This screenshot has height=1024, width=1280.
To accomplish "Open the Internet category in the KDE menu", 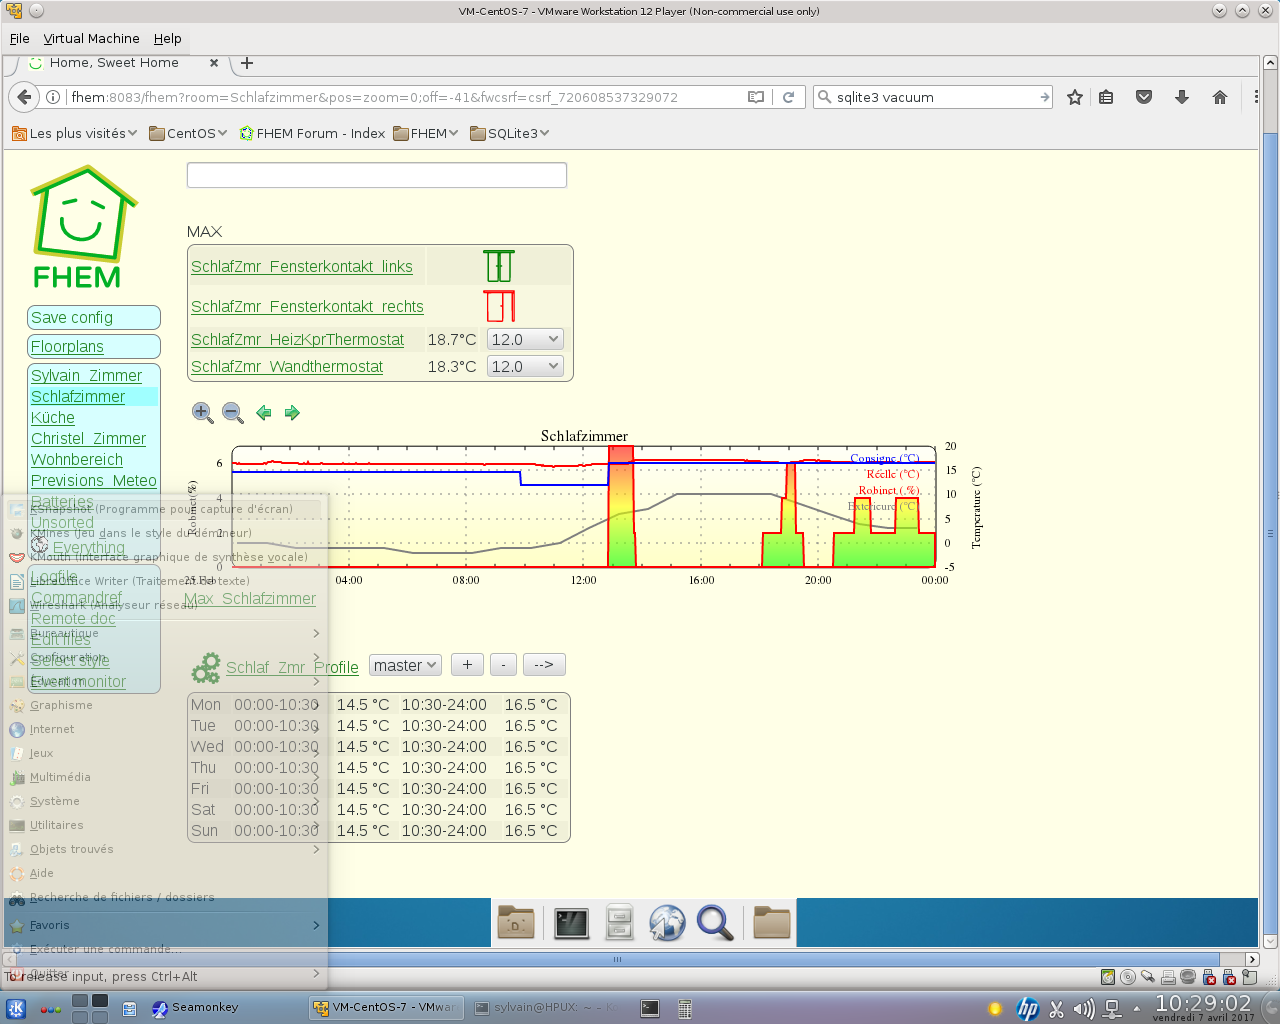I will click(x=164, y=729).
